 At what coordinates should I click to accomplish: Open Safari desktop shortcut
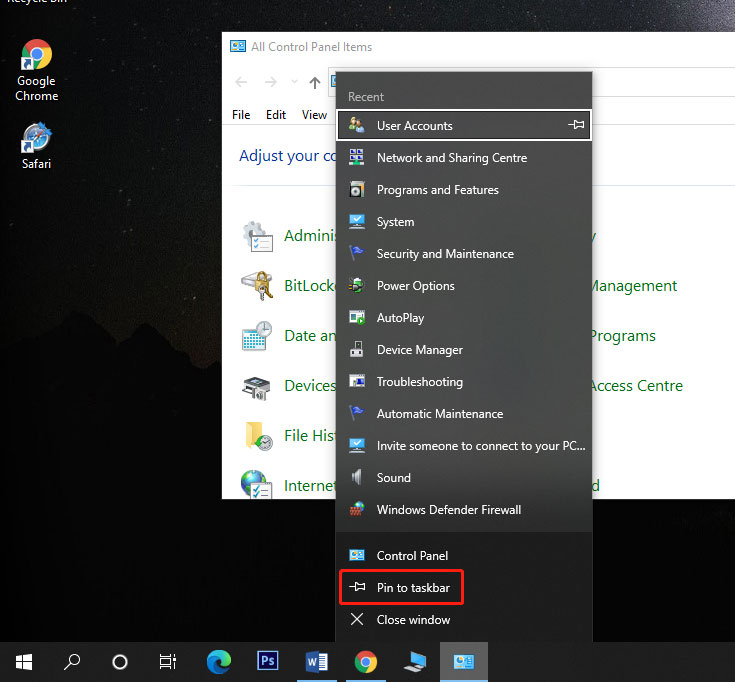[36, 146]
